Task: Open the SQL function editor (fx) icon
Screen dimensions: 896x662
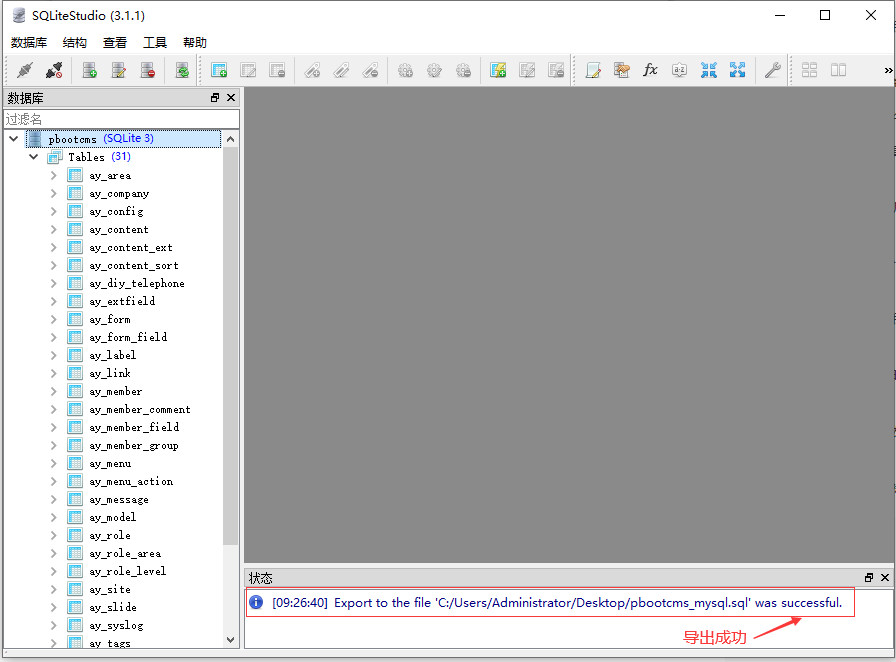Action: click(650, 70)
